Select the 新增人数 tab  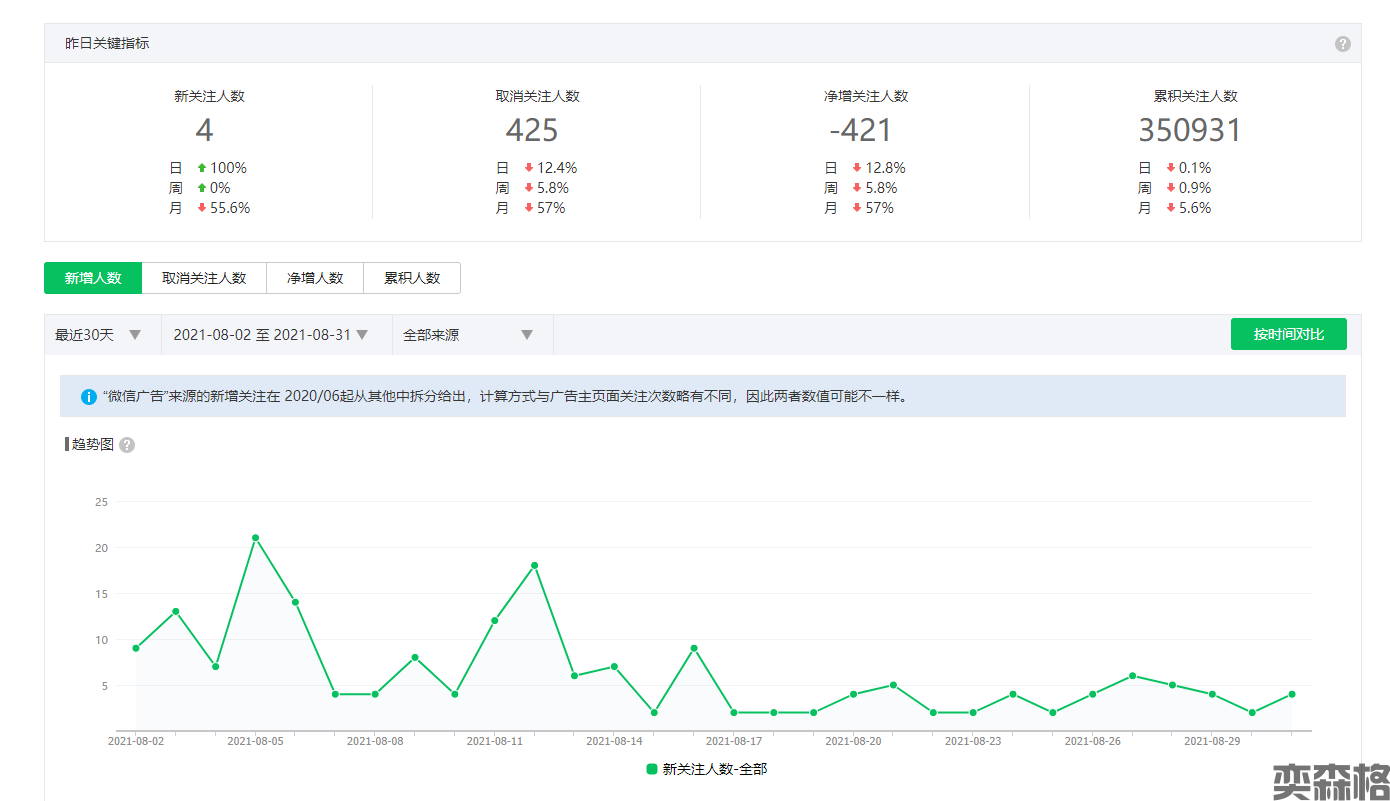coord(93,278)
